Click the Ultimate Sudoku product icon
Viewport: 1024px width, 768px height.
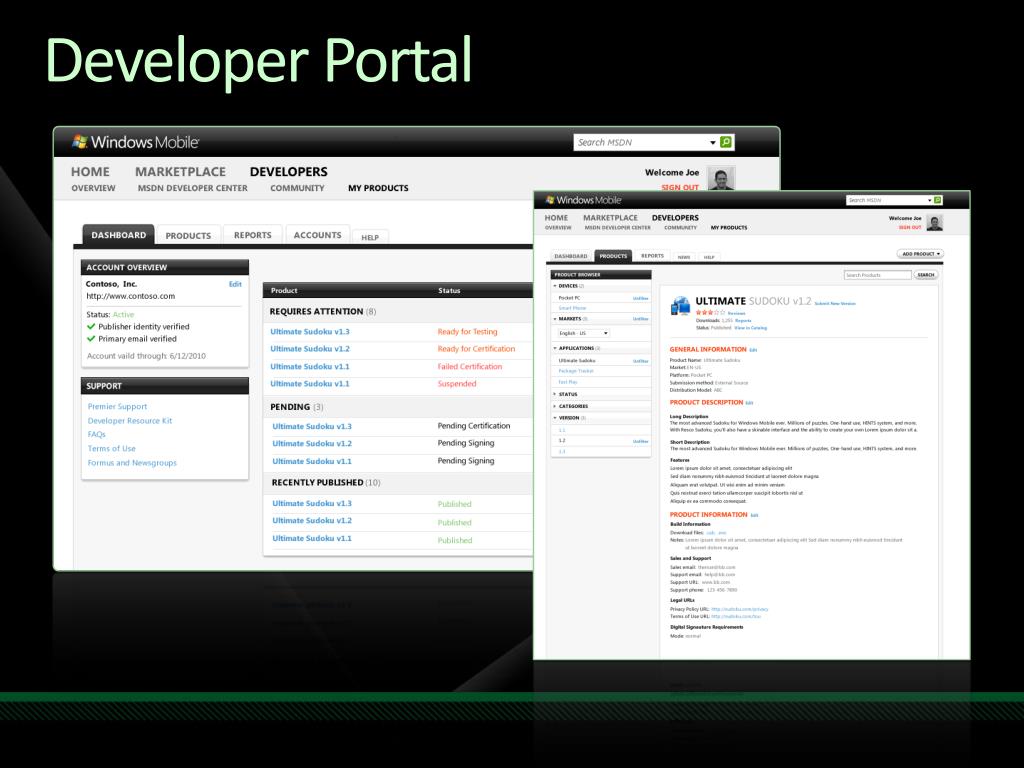pyautogui.click(x=680, y=306)
